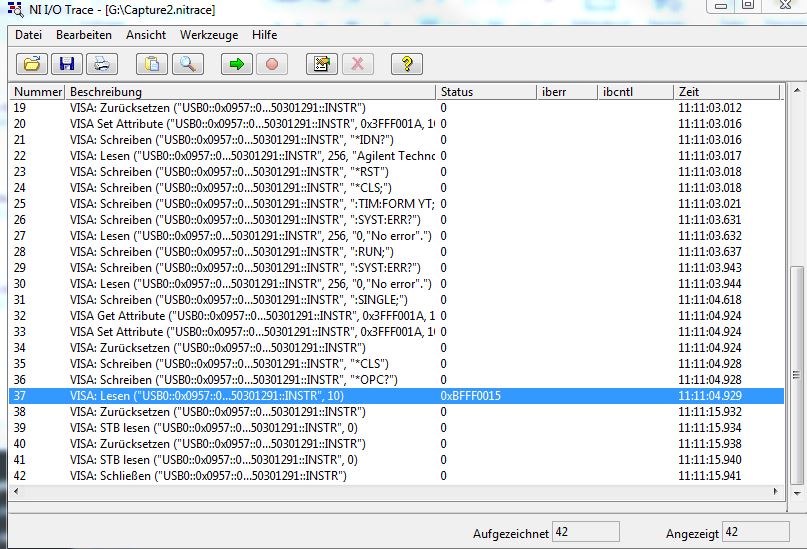Image resolution: width=807 pixels, height=549 pixels.
Task: Click the vertical scrollbar thumb
Action: click(797, 375)
